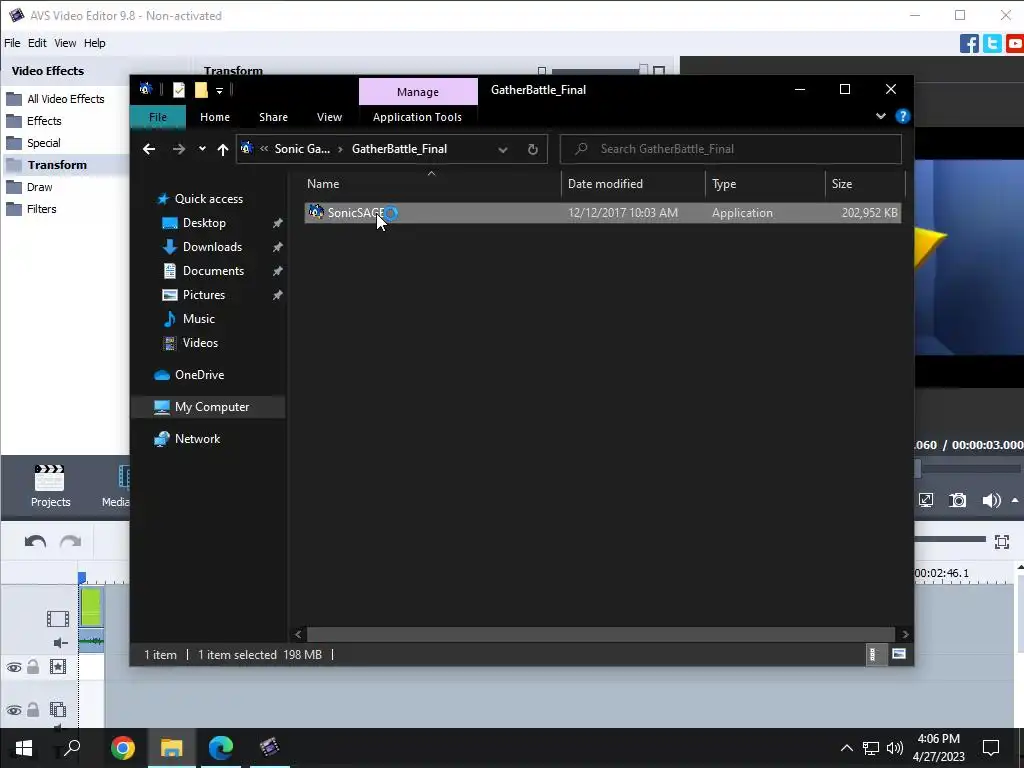1024x768 pixels.
Task: Click the redo arrow in AVS timeline toolbar
Action: [71, 541]
